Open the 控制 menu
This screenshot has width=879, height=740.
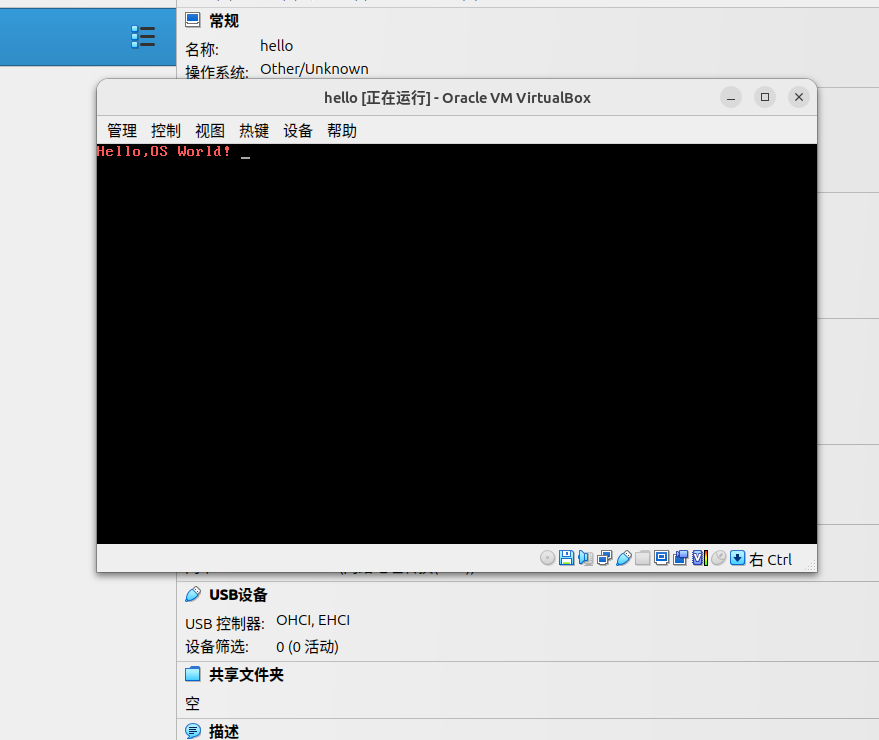(x=165, y=130)
